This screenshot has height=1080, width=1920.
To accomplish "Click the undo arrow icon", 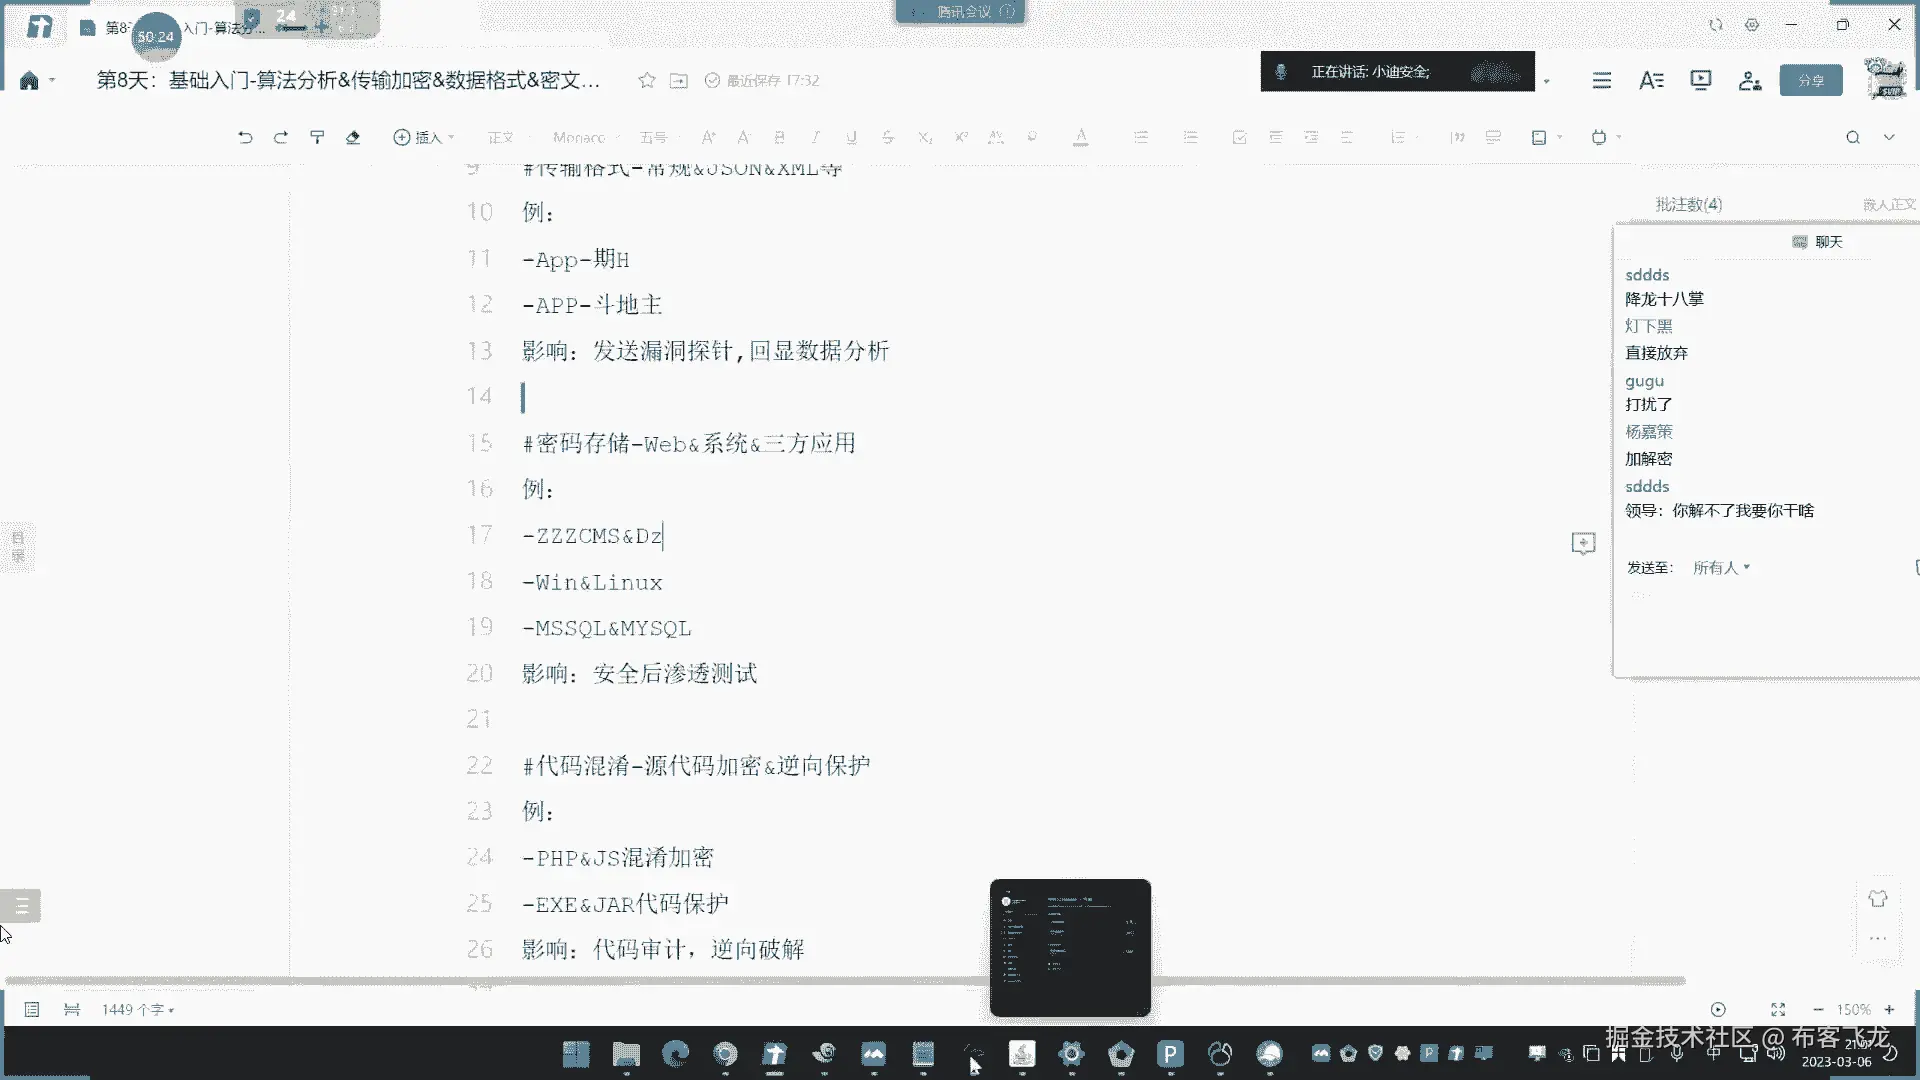I will 245,137.
